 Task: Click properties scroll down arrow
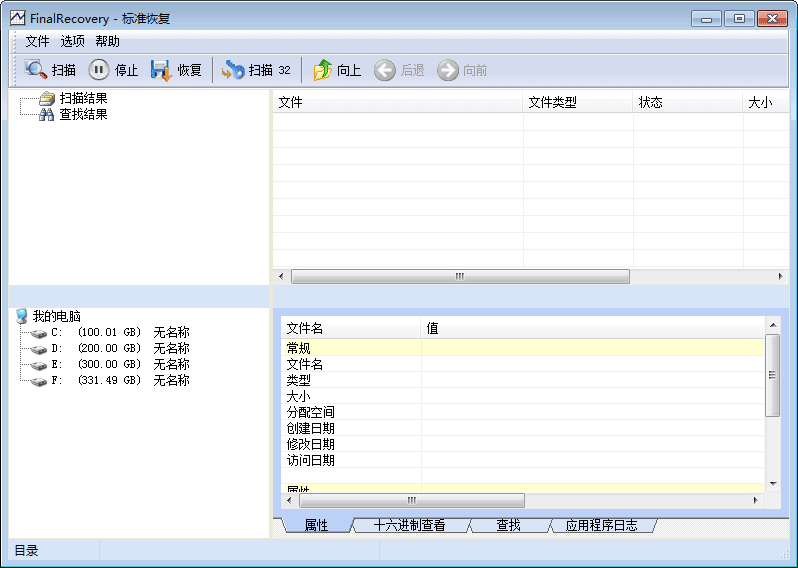click(x=773, y=484)
